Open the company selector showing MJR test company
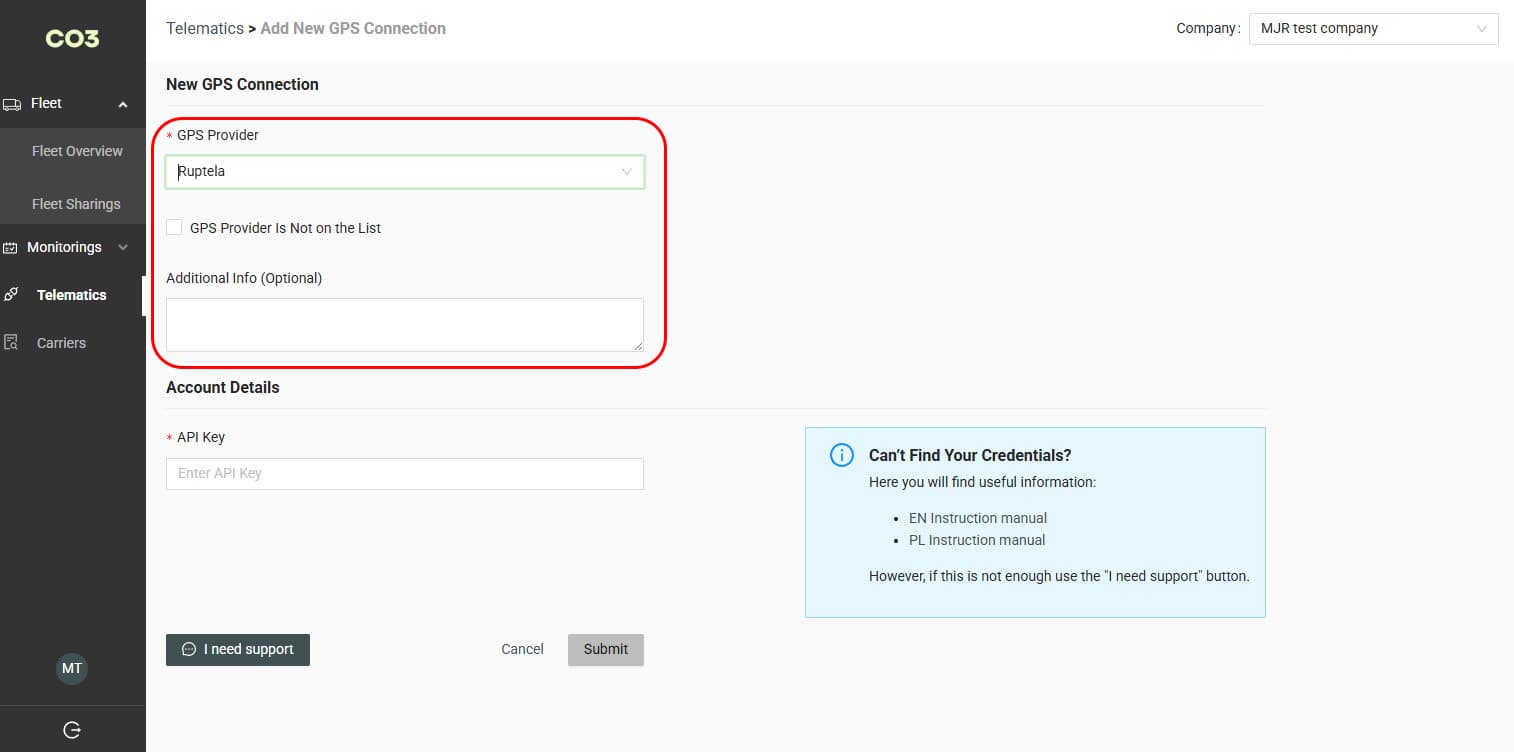The width and height of the screenshot is (1514, 752). [1373, 29]
